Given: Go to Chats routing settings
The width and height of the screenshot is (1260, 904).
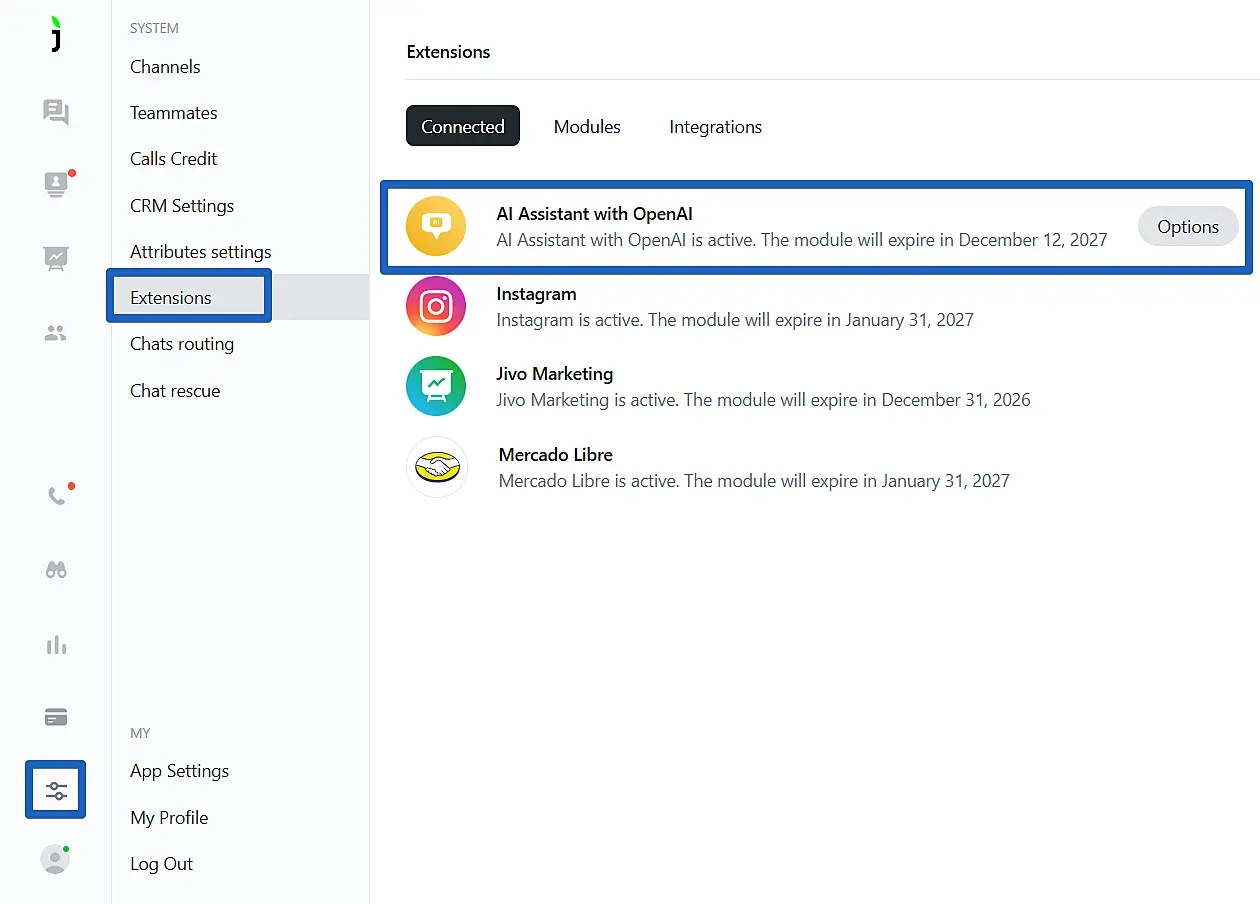Looking at the screenshot, I should 182,344.
